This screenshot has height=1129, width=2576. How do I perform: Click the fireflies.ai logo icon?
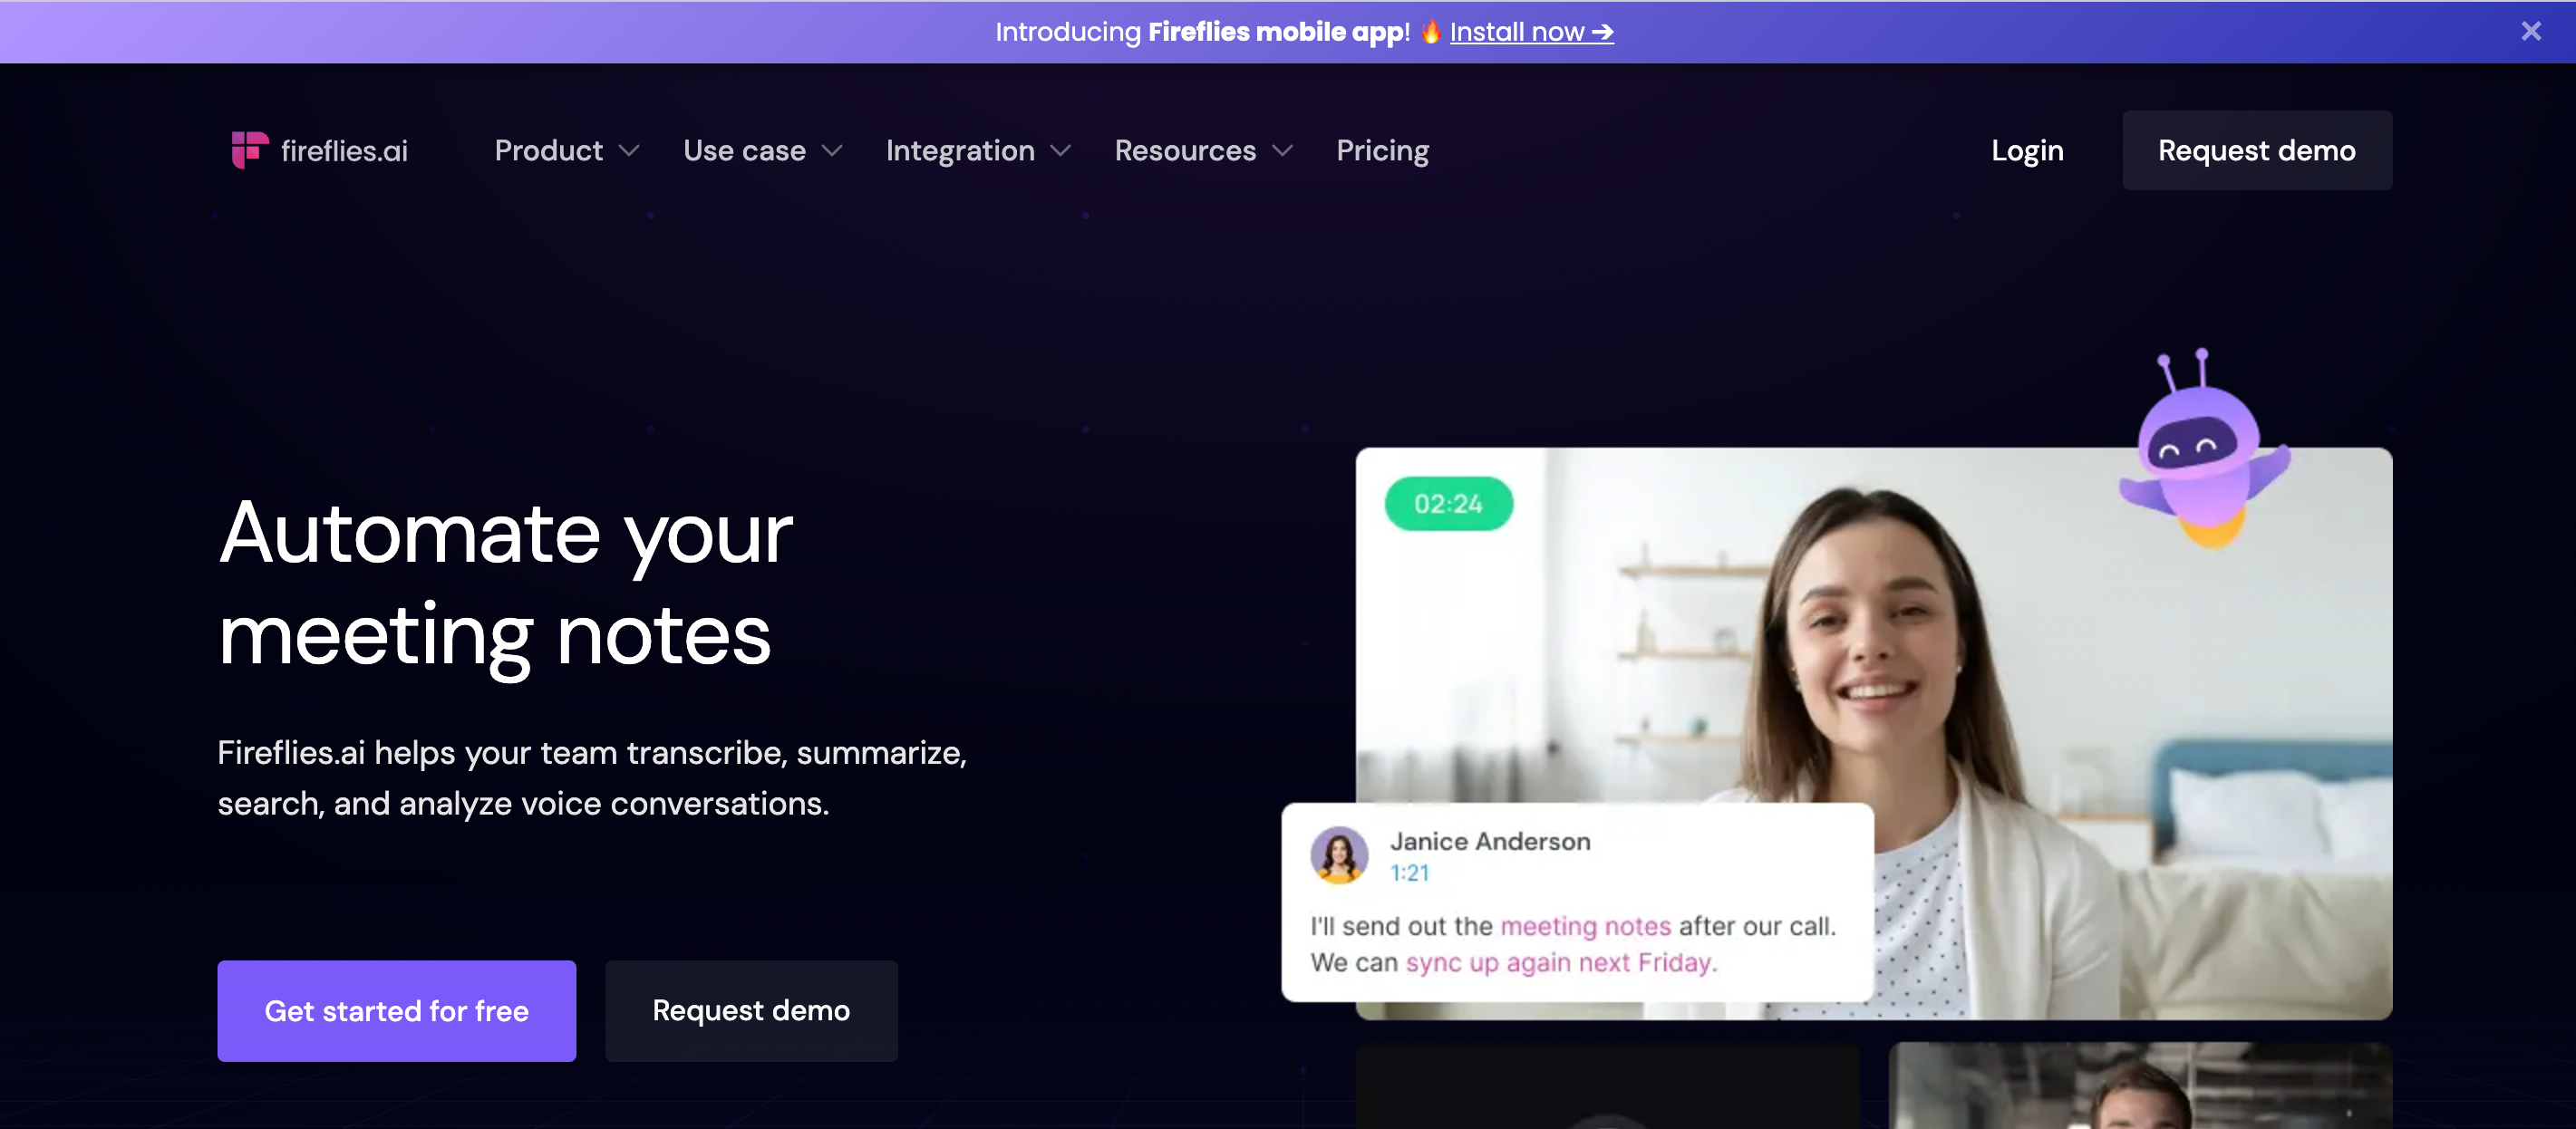[x=249, y=150]
